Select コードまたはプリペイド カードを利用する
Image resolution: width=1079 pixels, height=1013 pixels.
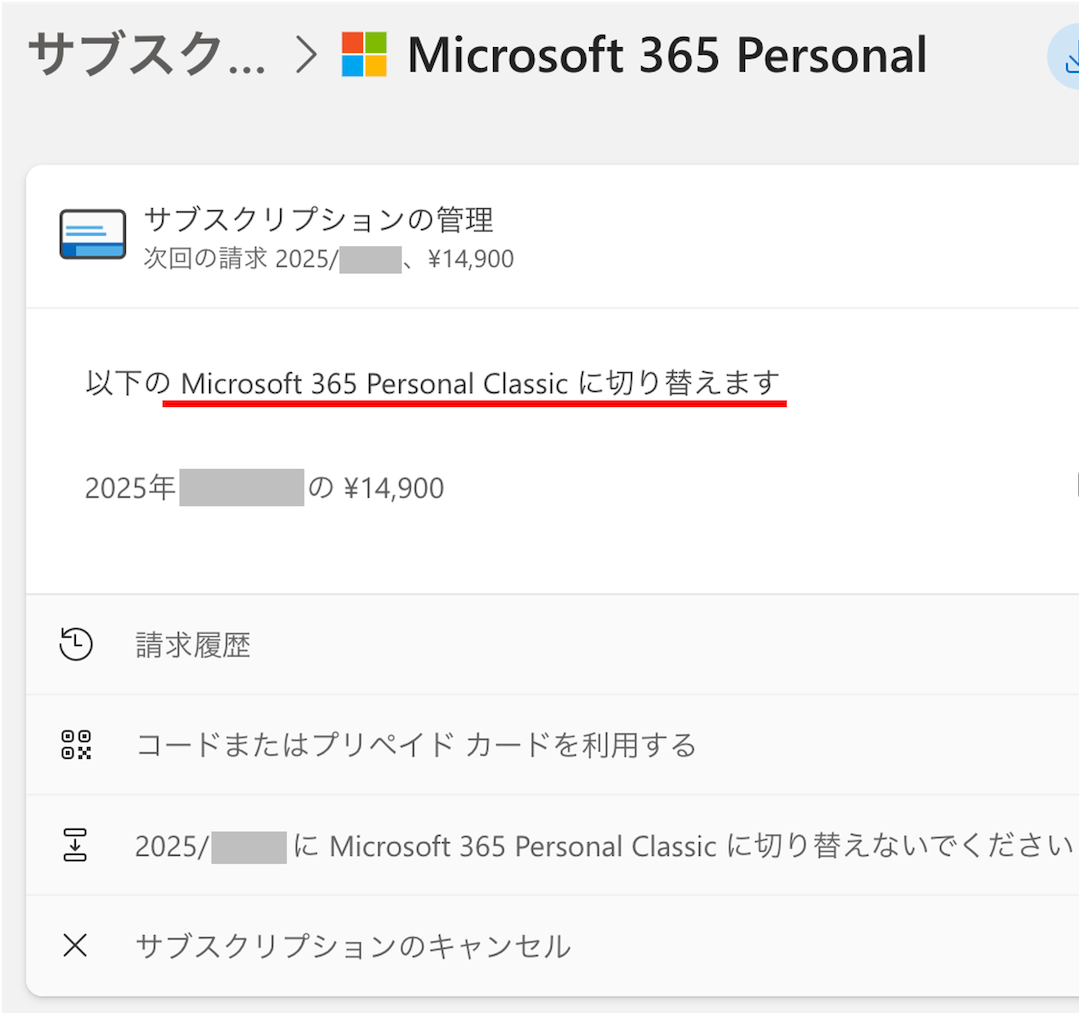[x=415, y=745]
